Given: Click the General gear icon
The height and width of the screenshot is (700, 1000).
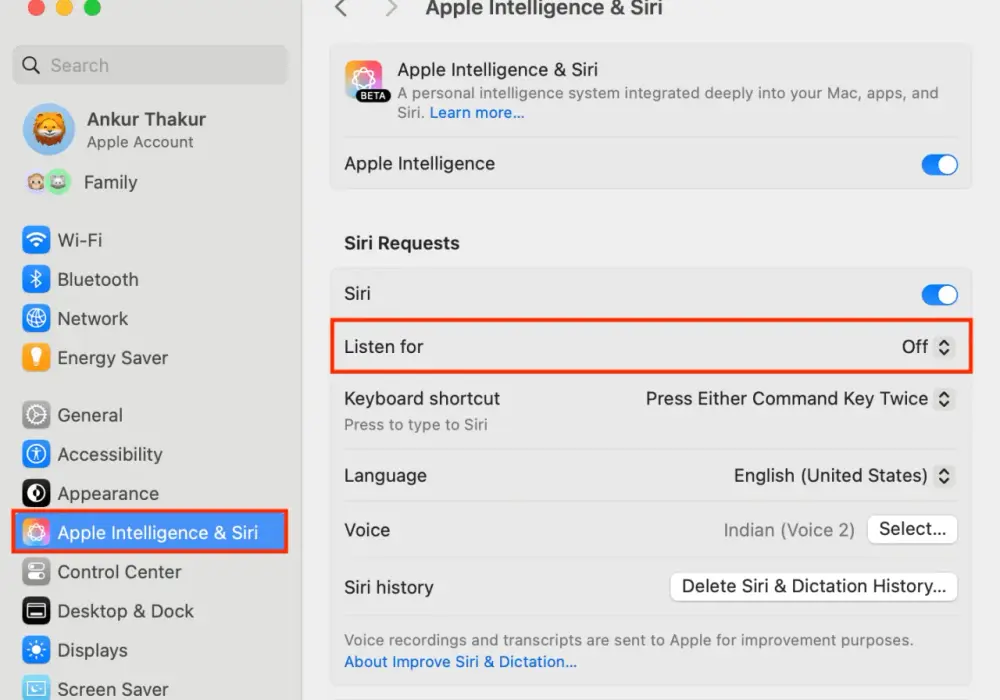Looking at the screenshot, I should [36, 415].
